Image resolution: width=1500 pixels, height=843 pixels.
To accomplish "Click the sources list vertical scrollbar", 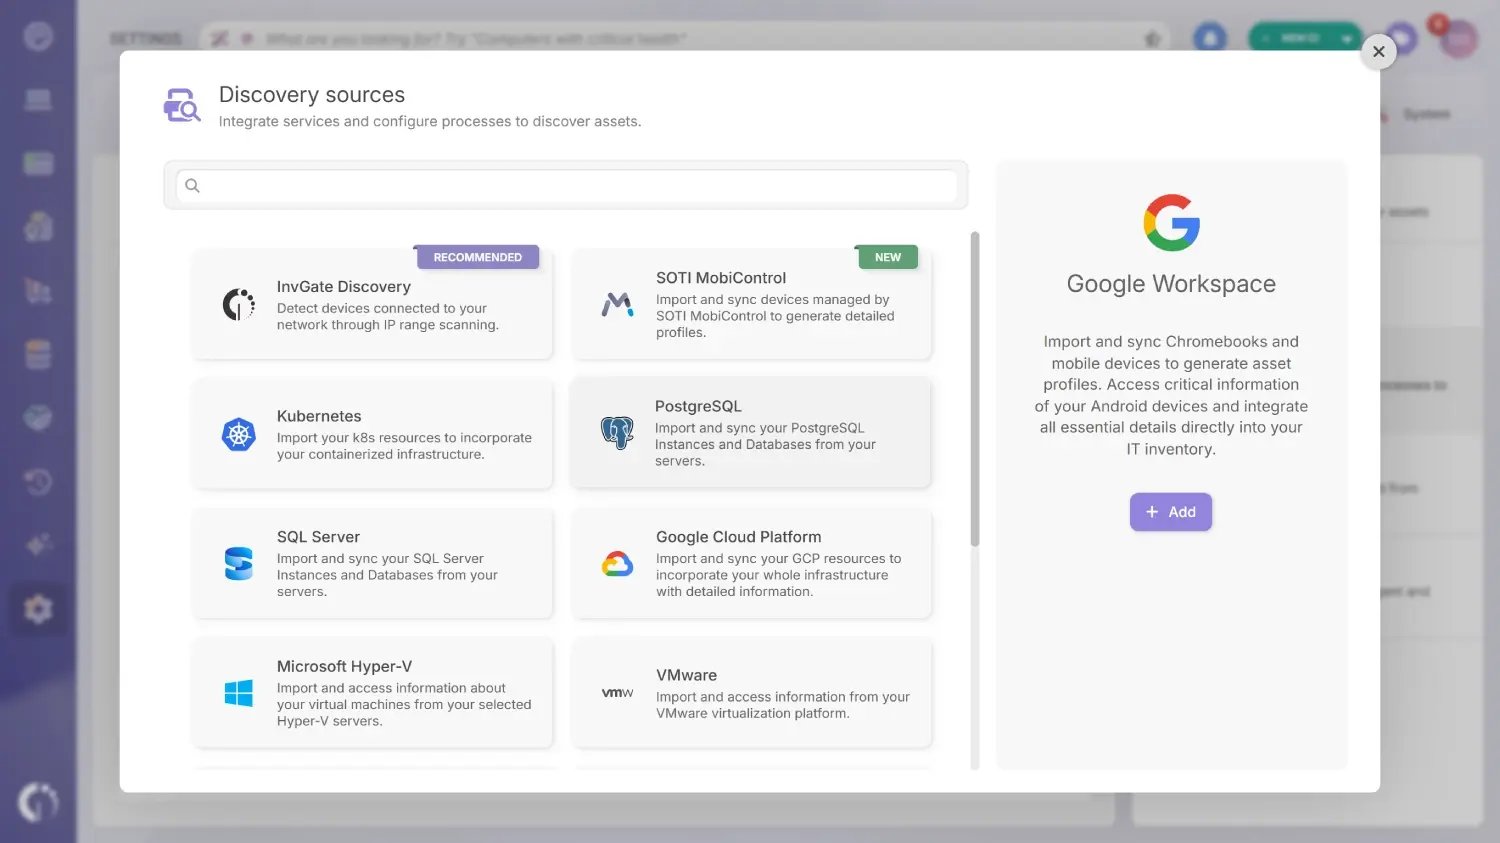I will tap(975, 390).
